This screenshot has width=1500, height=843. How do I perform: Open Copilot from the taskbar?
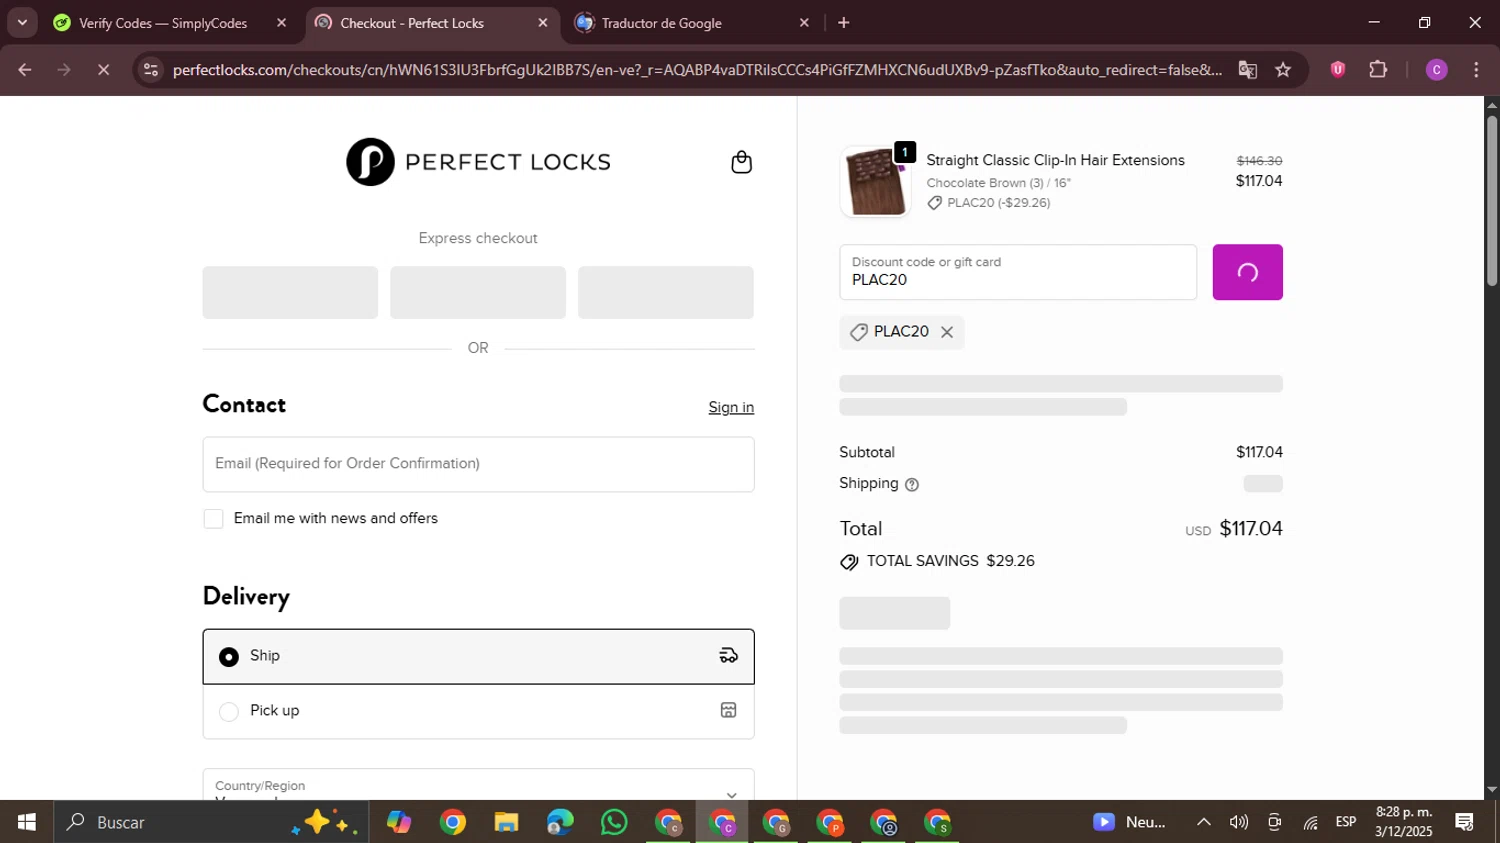pyautogui.click(x=399, y=822)
